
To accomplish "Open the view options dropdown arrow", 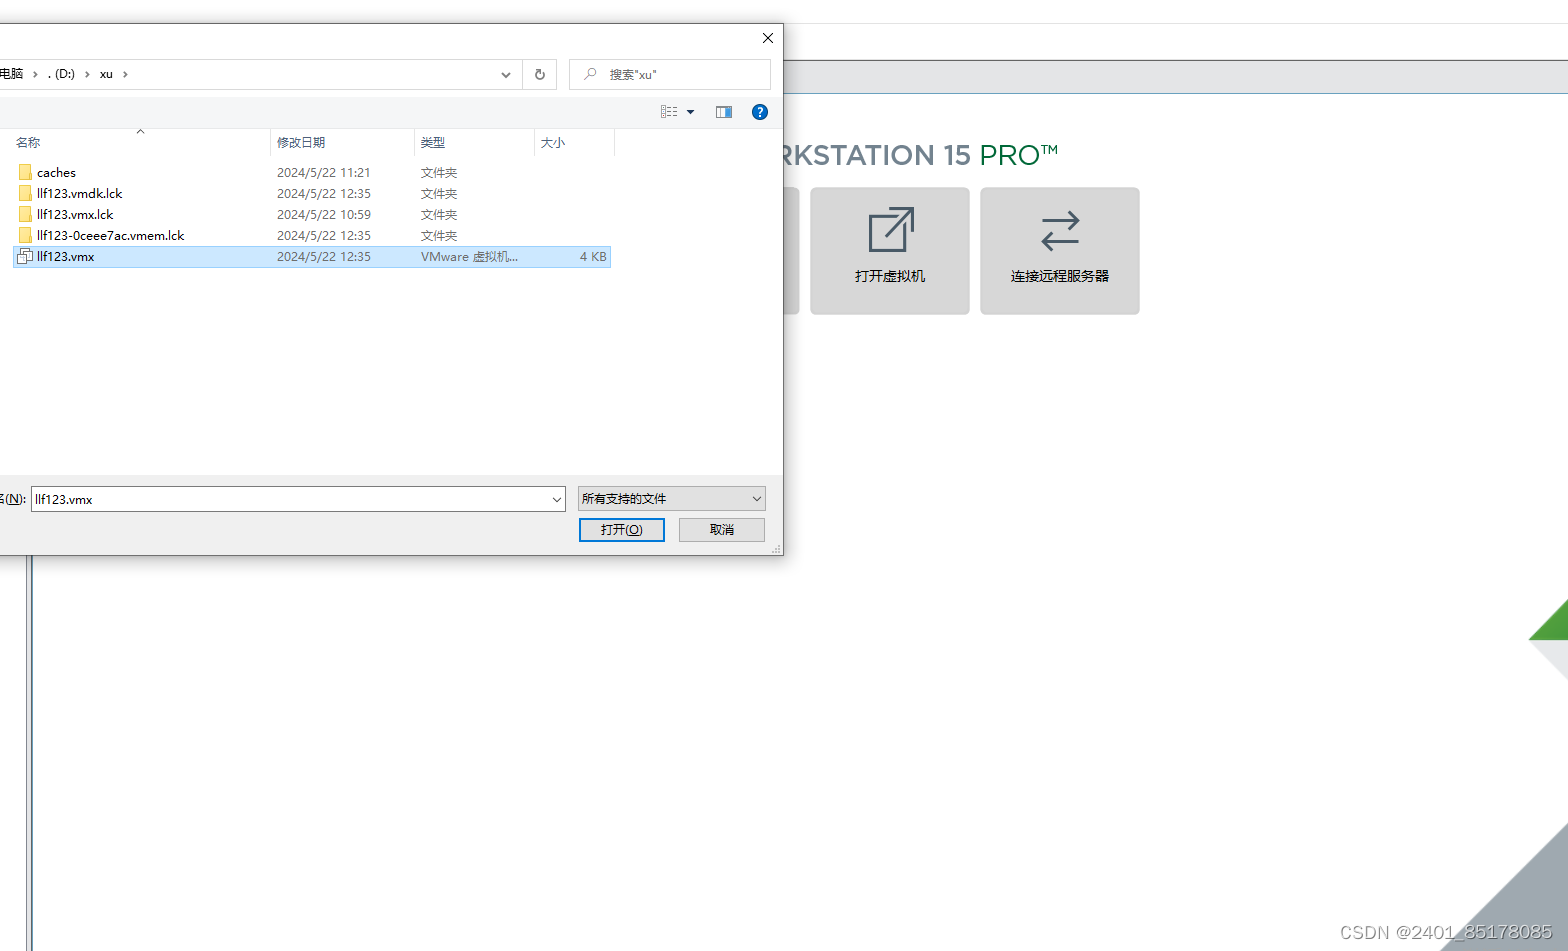I will pos(690,112).
